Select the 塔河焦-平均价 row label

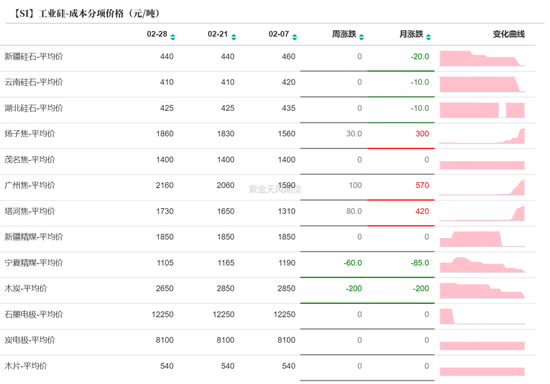point(30,211)
